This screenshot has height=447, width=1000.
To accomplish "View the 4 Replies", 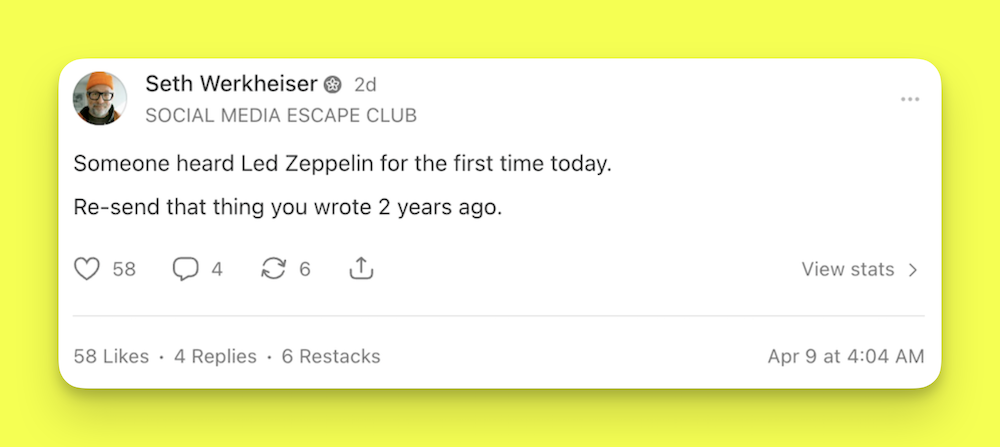I will (215, 356).
